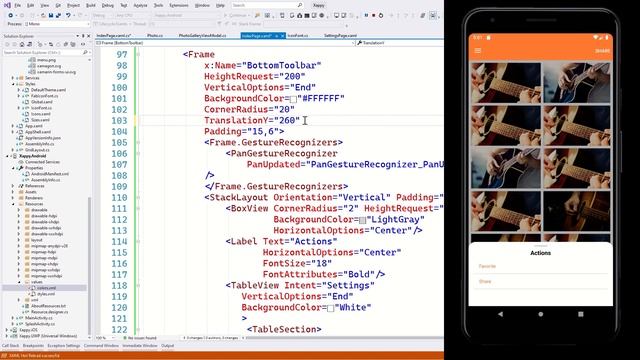
Task: Open the Debug menu
Action: 107,5
